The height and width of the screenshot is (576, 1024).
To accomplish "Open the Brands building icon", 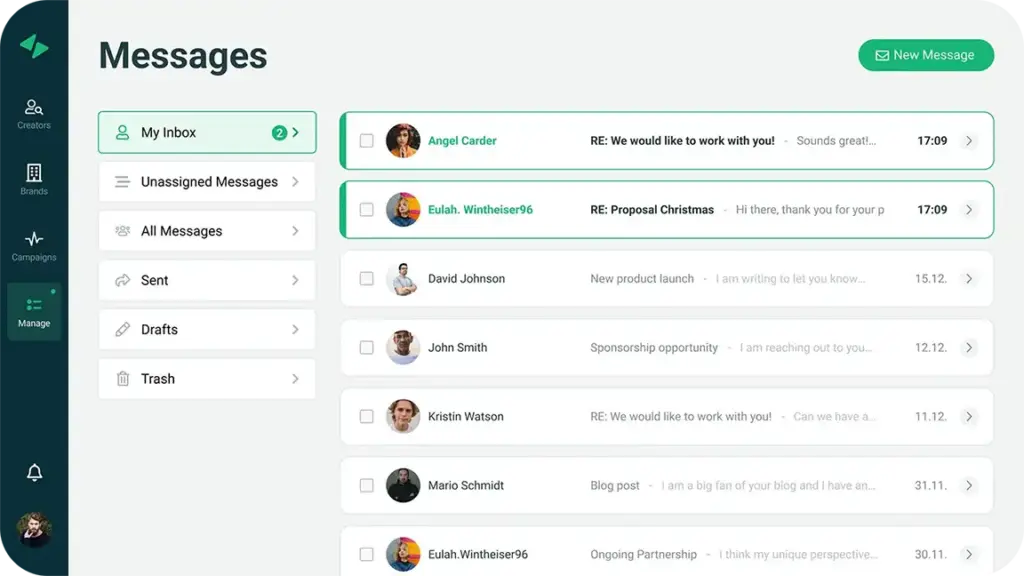I will 34,173.
